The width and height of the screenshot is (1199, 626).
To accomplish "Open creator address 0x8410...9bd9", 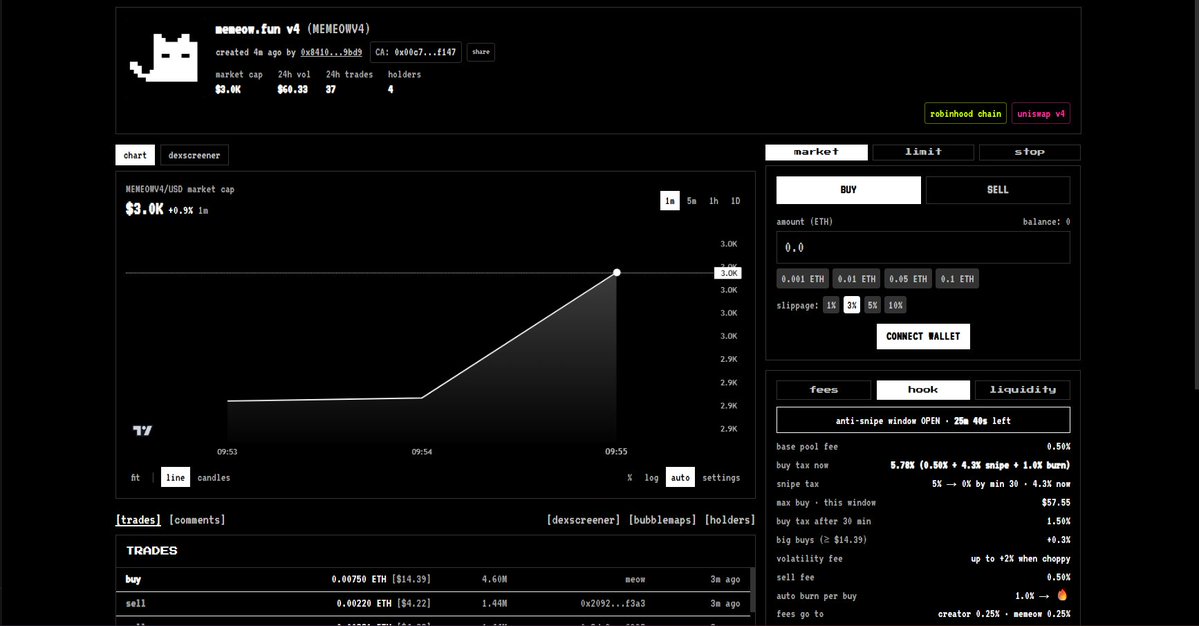I will [x=331, y=53].
